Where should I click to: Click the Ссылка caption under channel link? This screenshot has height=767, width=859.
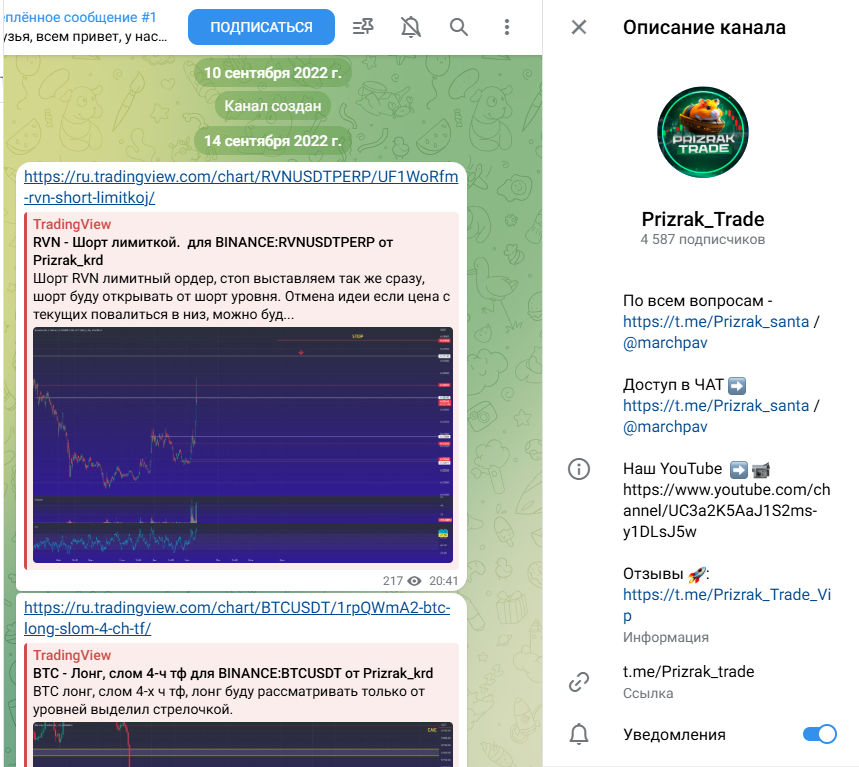click(x=648, y=694)
